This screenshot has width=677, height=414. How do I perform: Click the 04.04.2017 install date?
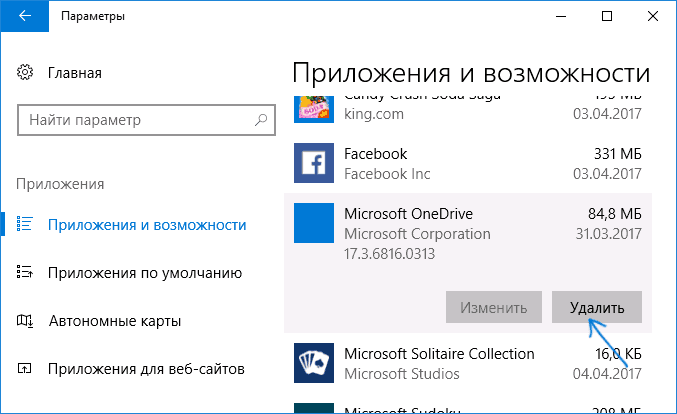607,373
